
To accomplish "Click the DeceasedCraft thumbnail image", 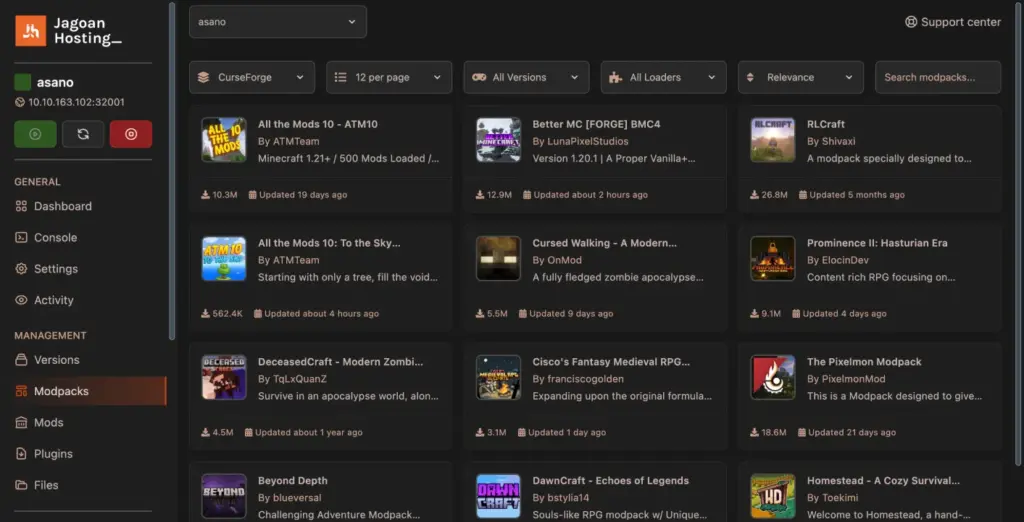I will click(x=224, y=378).
